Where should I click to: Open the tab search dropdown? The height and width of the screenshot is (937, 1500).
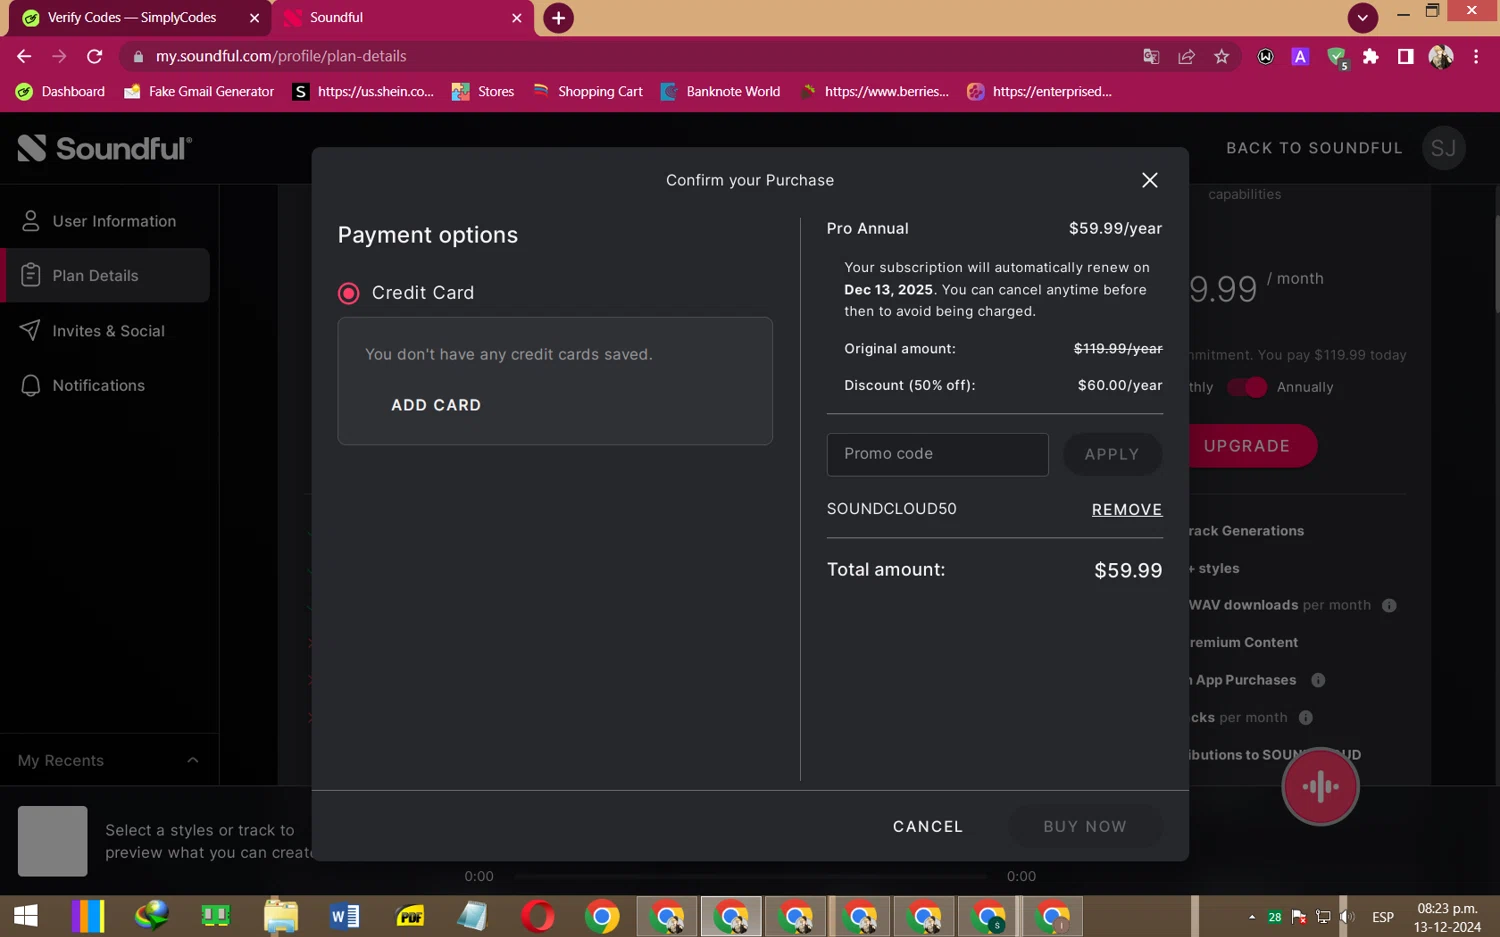point(1362,18)
